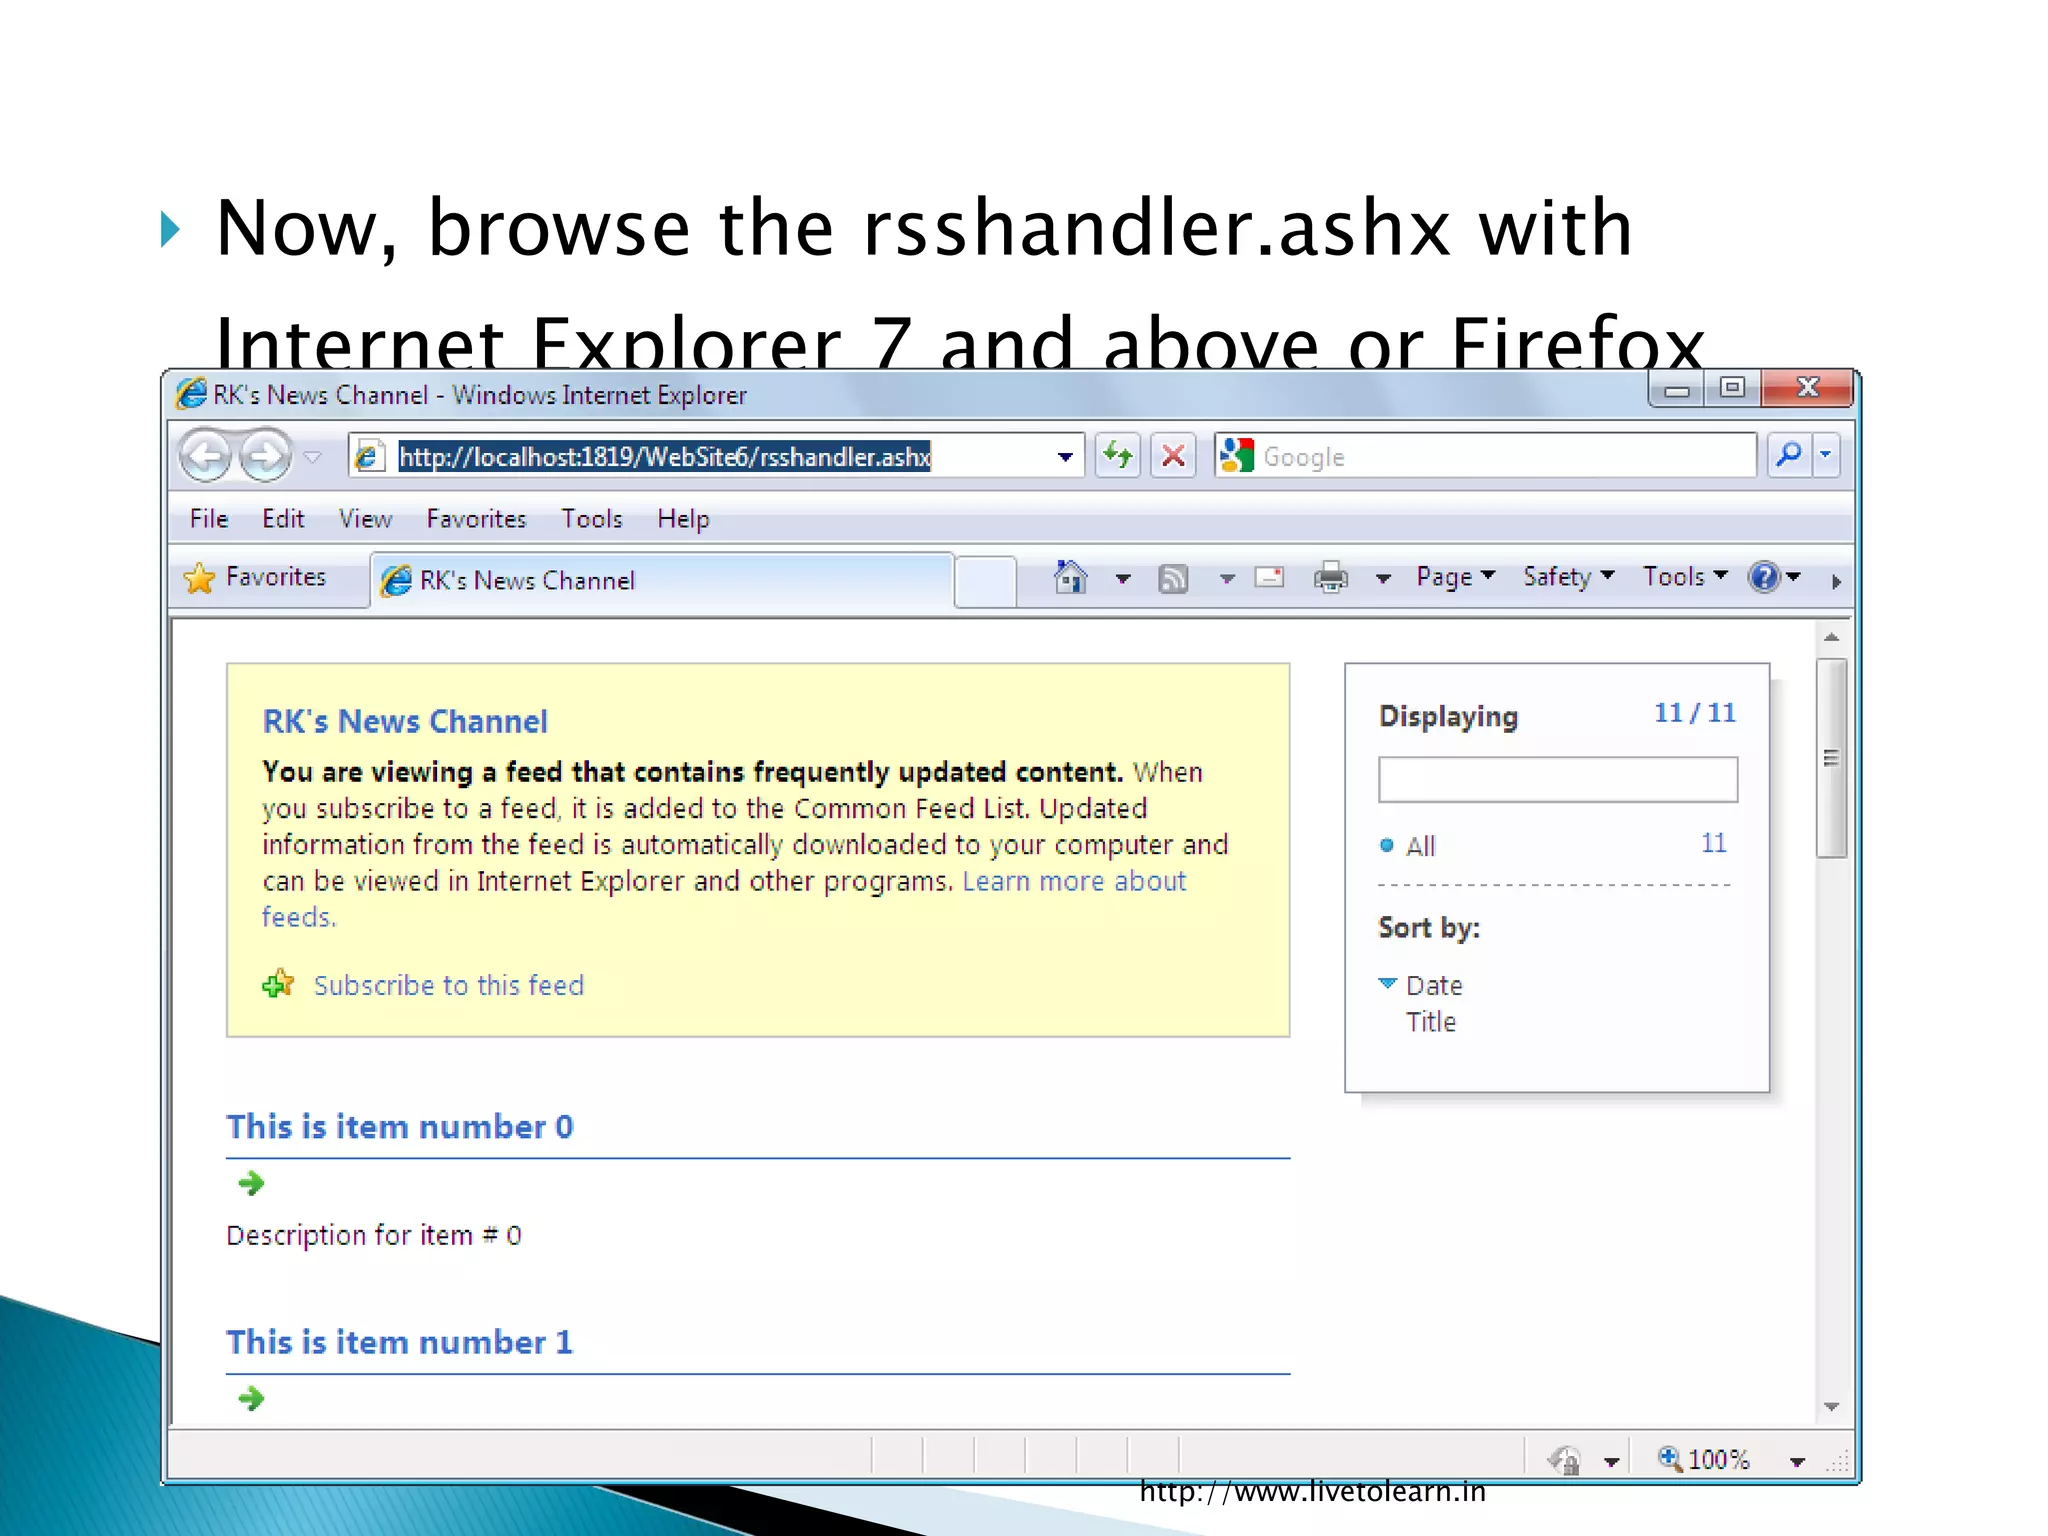Open the Help question mark icon
The height and width of the screenshot is (1536, 2048).
(1764, 577)
